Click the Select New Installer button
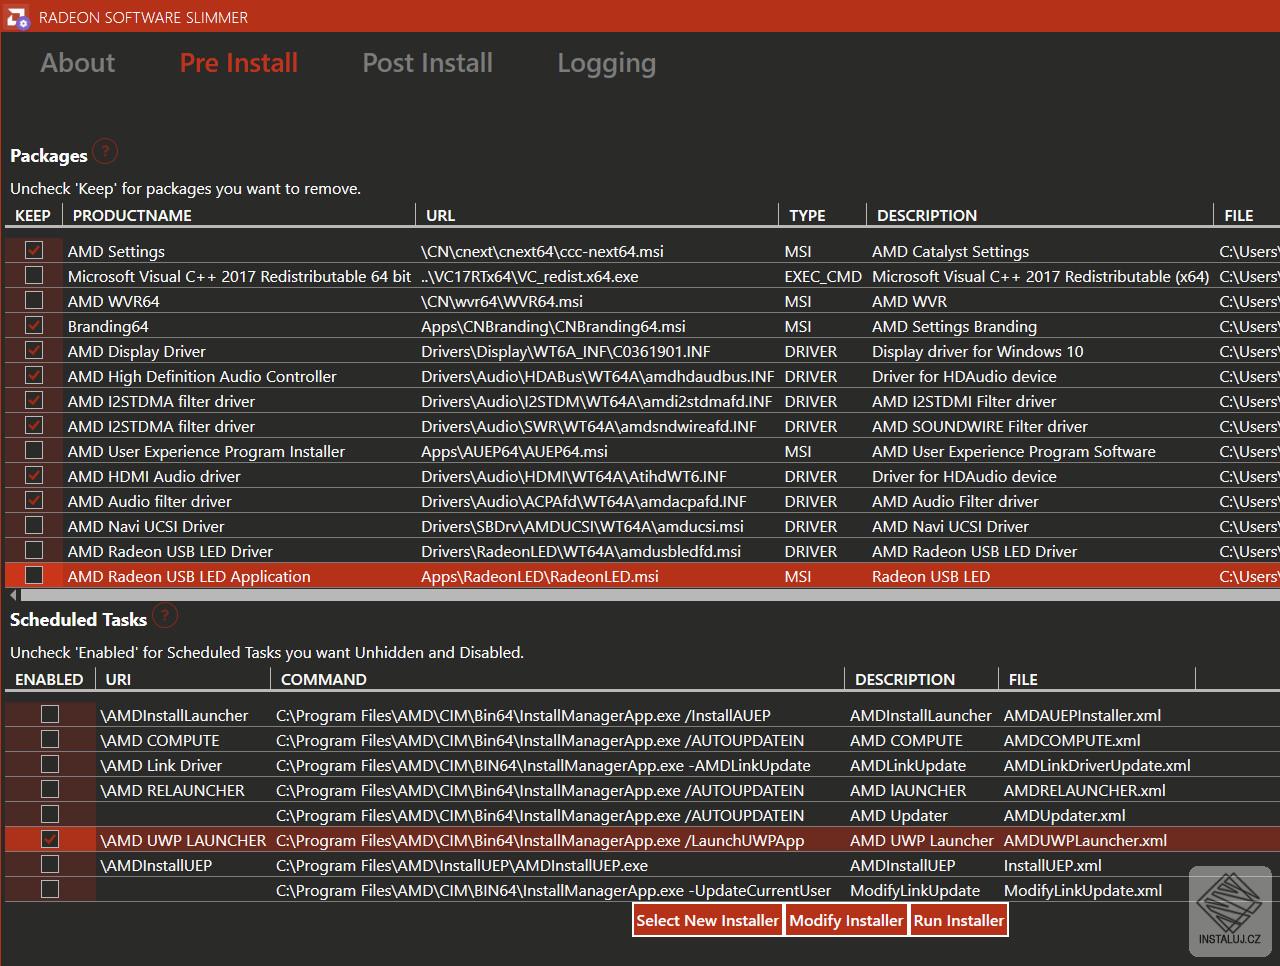Image resolution: width=1280 pixels, height=966 pixels. (707, 920)
